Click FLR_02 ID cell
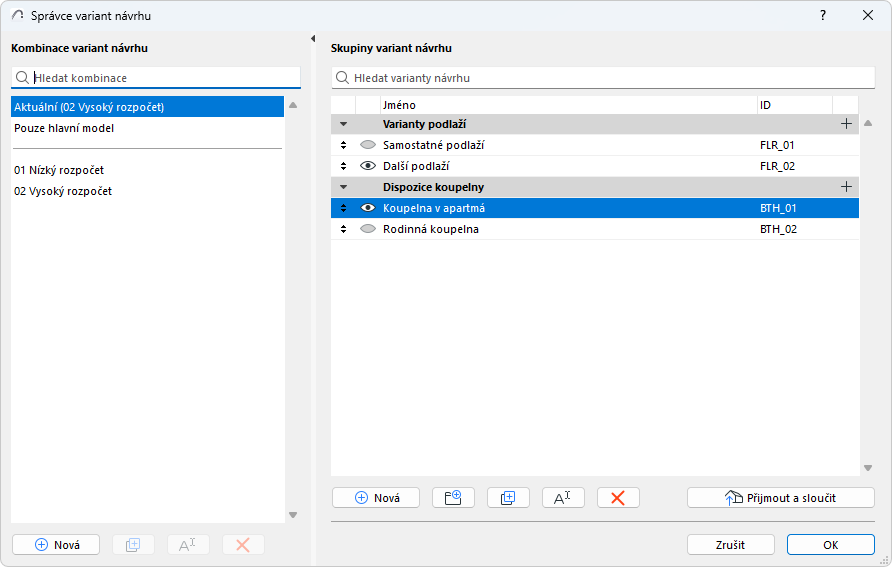This screenshot has height=567, width=892. (x=778, y=166)
